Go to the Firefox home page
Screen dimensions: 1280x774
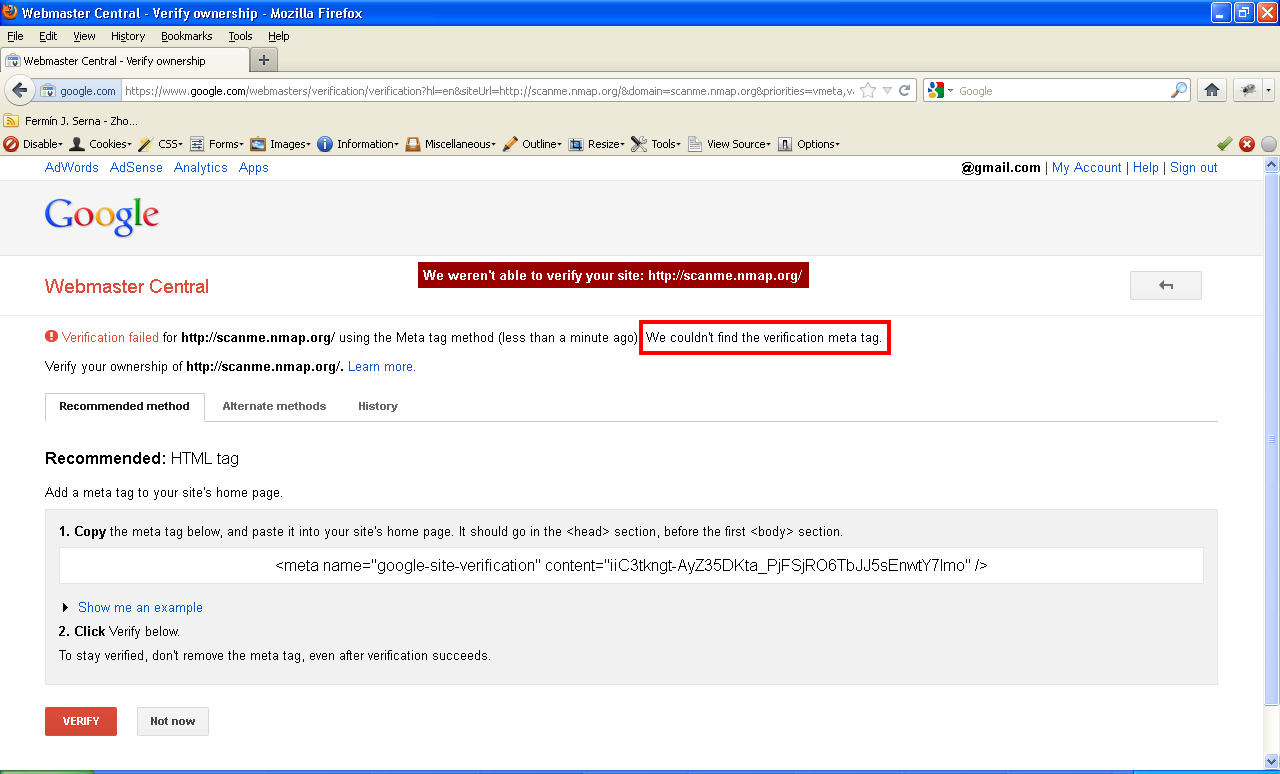[1212, 90]
